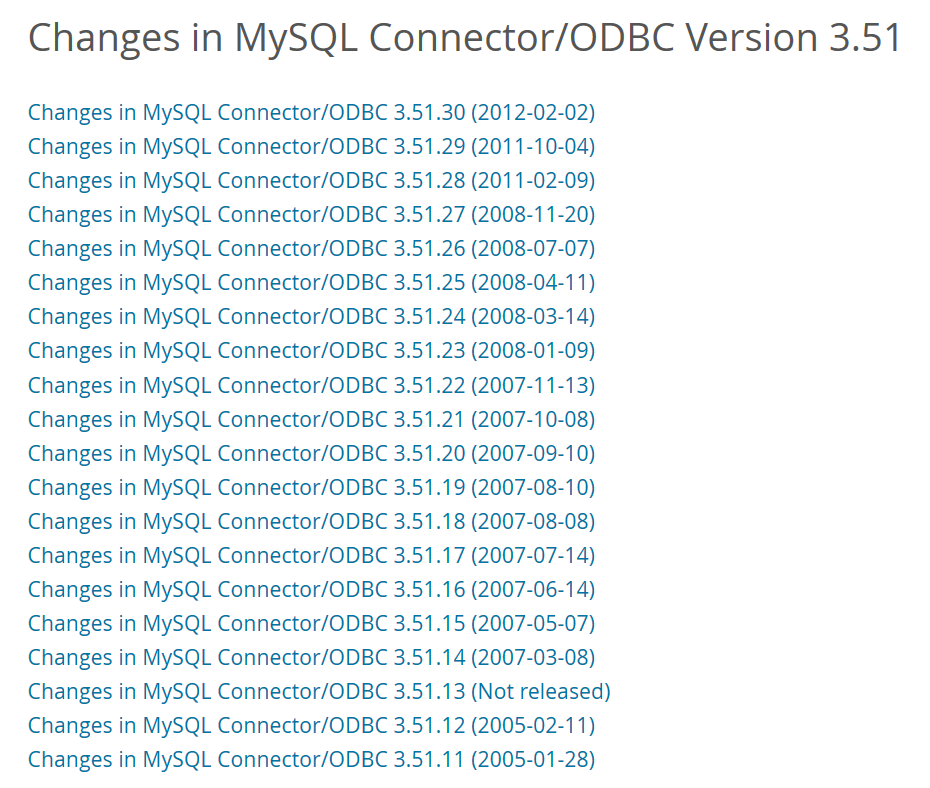Image resolution: width=930 pixels, height=788 pixels.
Task: Open the 3.51.23 (2008-01-09) changes link
Action: coord(311,351)
